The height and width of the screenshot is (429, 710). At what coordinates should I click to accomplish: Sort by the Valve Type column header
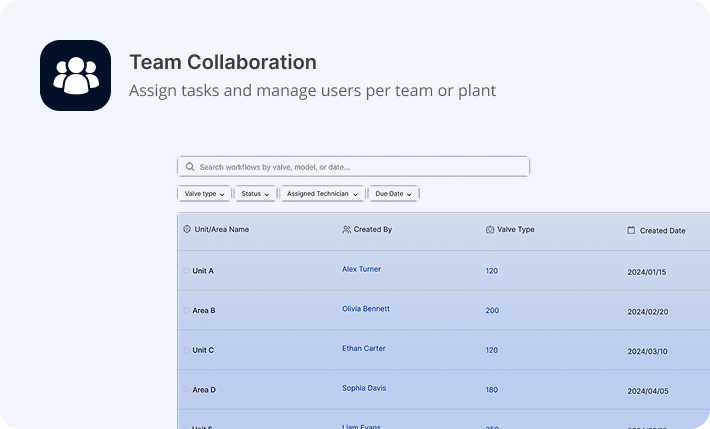[x=516, y=230]
